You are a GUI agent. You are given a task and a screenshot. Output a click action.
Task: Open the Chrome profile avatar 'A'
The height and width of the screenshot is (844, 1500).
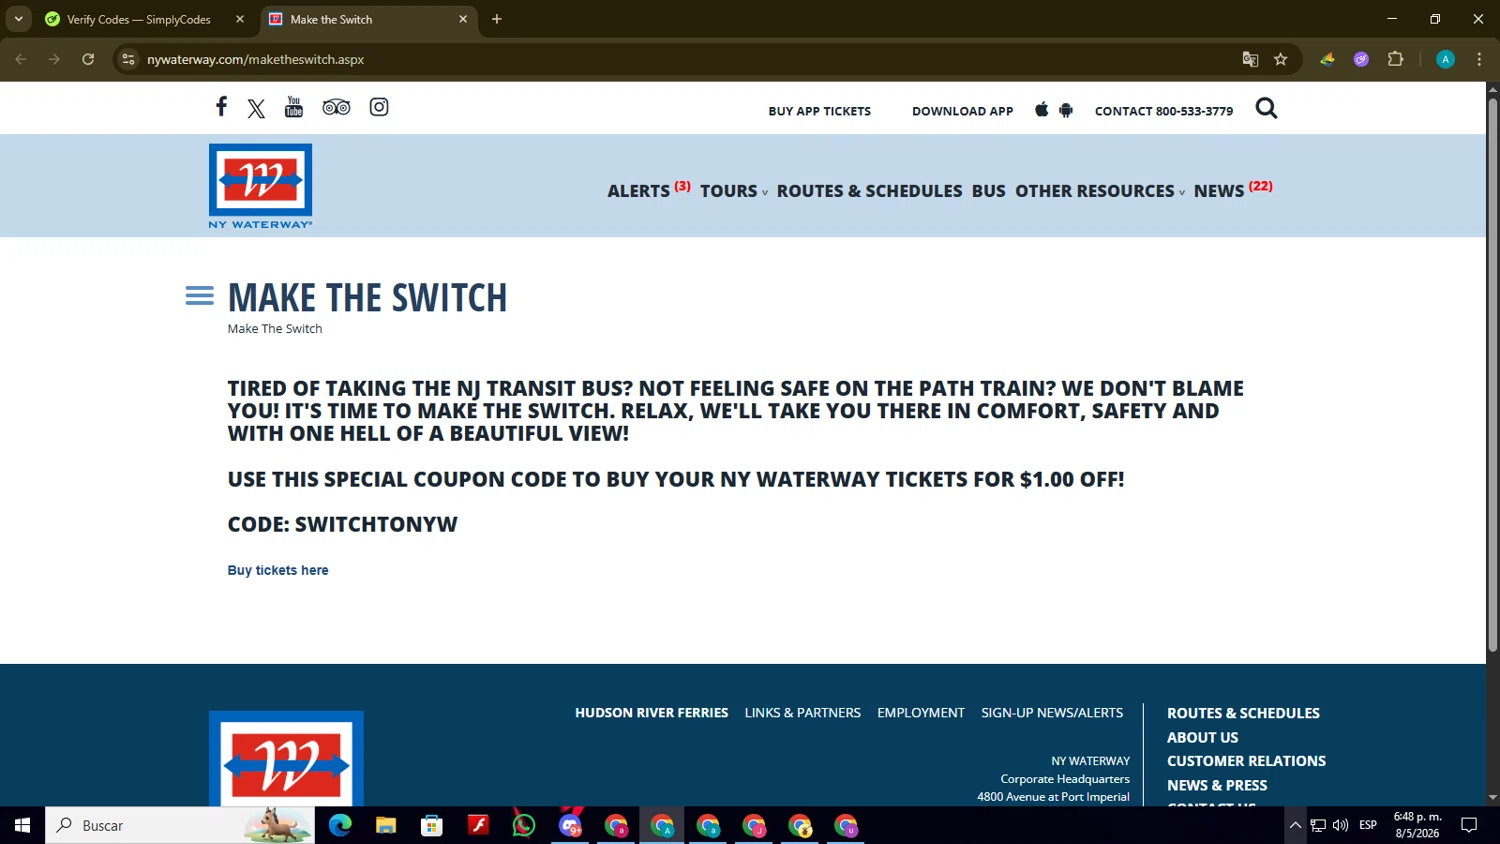click(x=1445, y=59)
